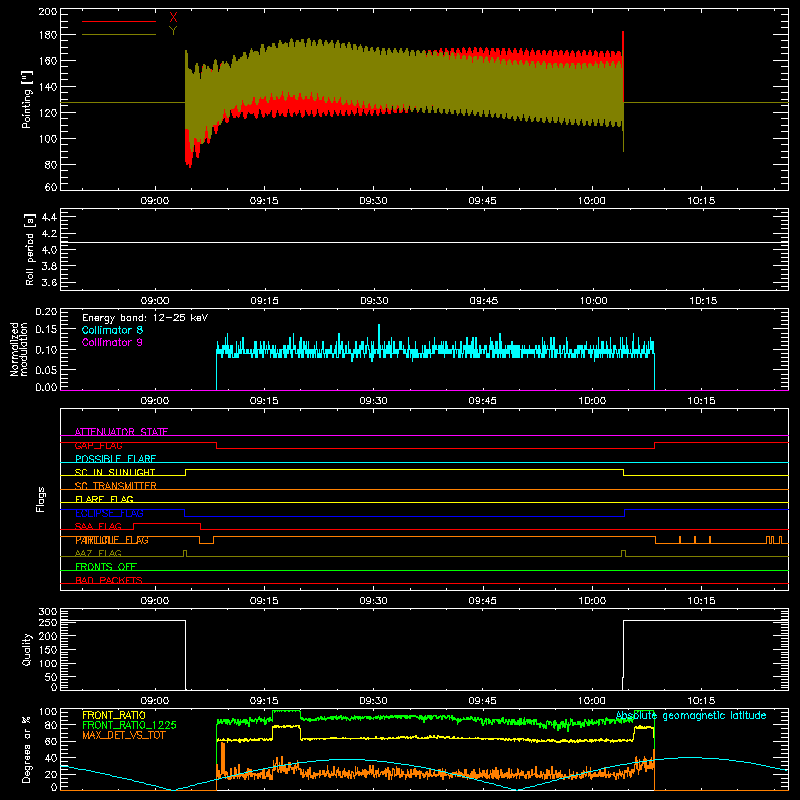The image size is (800, 800).
Task: Select the yellow FRONT_RATIO legend entry
Action: tap(114, 715)
